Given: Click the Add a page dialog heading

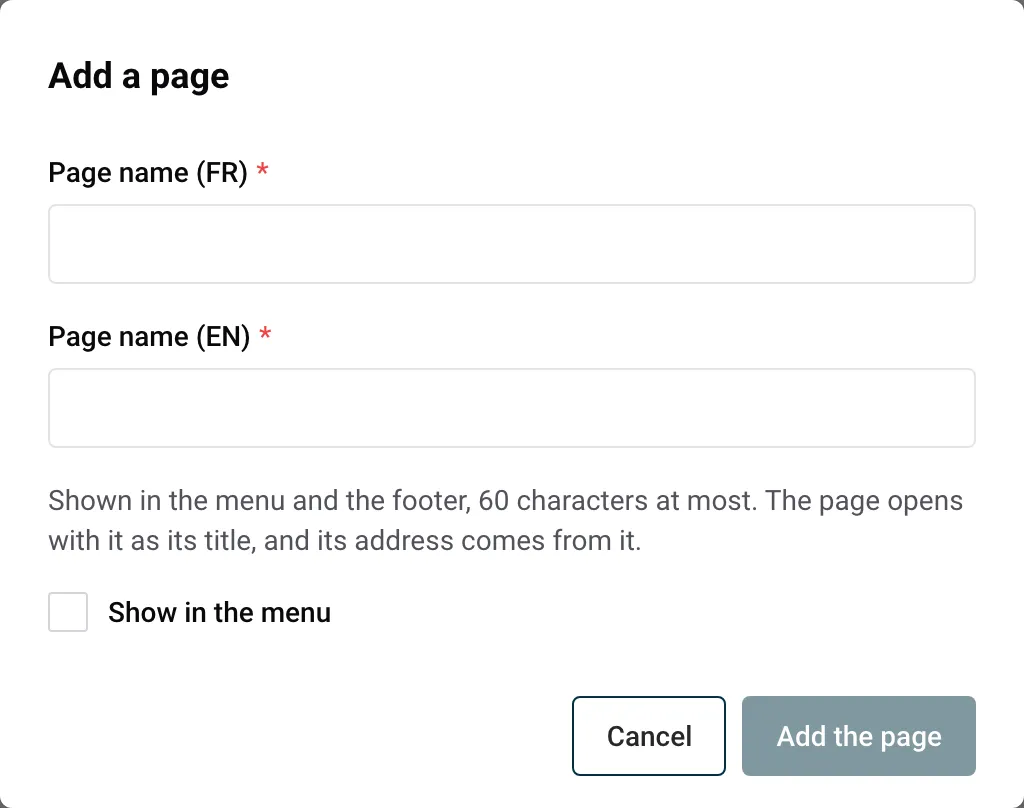Looking at the screenshot, I should [138, 76].
